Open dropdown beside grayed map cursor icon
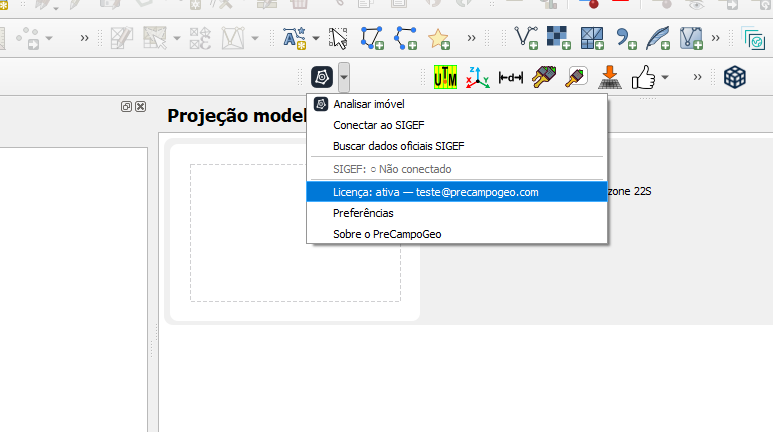The width and height of the screenshot is (773, 432). (x=176, y=38)
